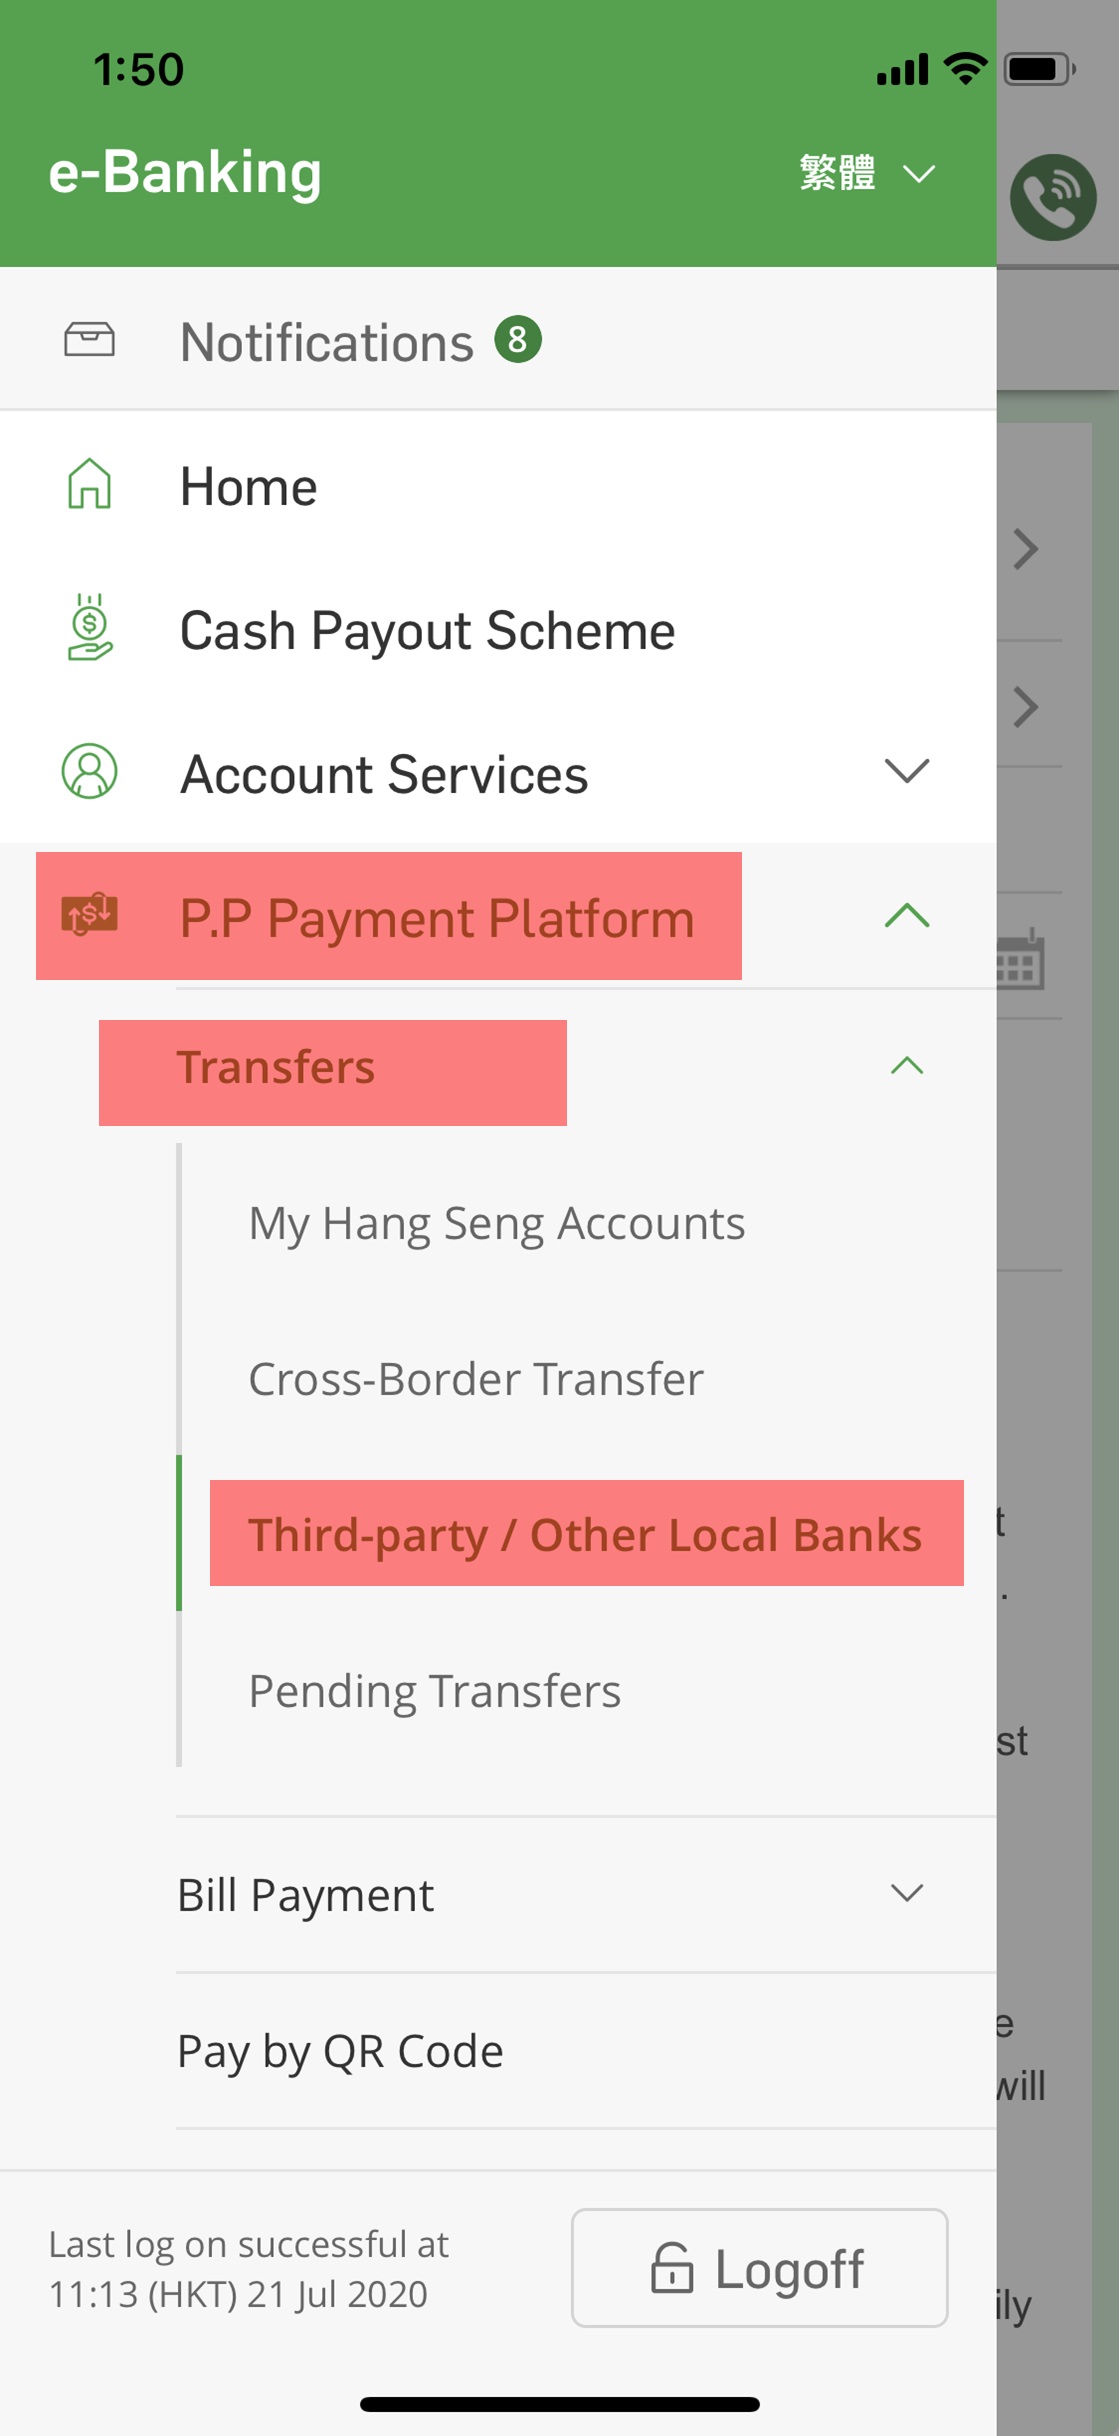
Task: Tap the Home house icon
Action: click(x=89, y=484)
